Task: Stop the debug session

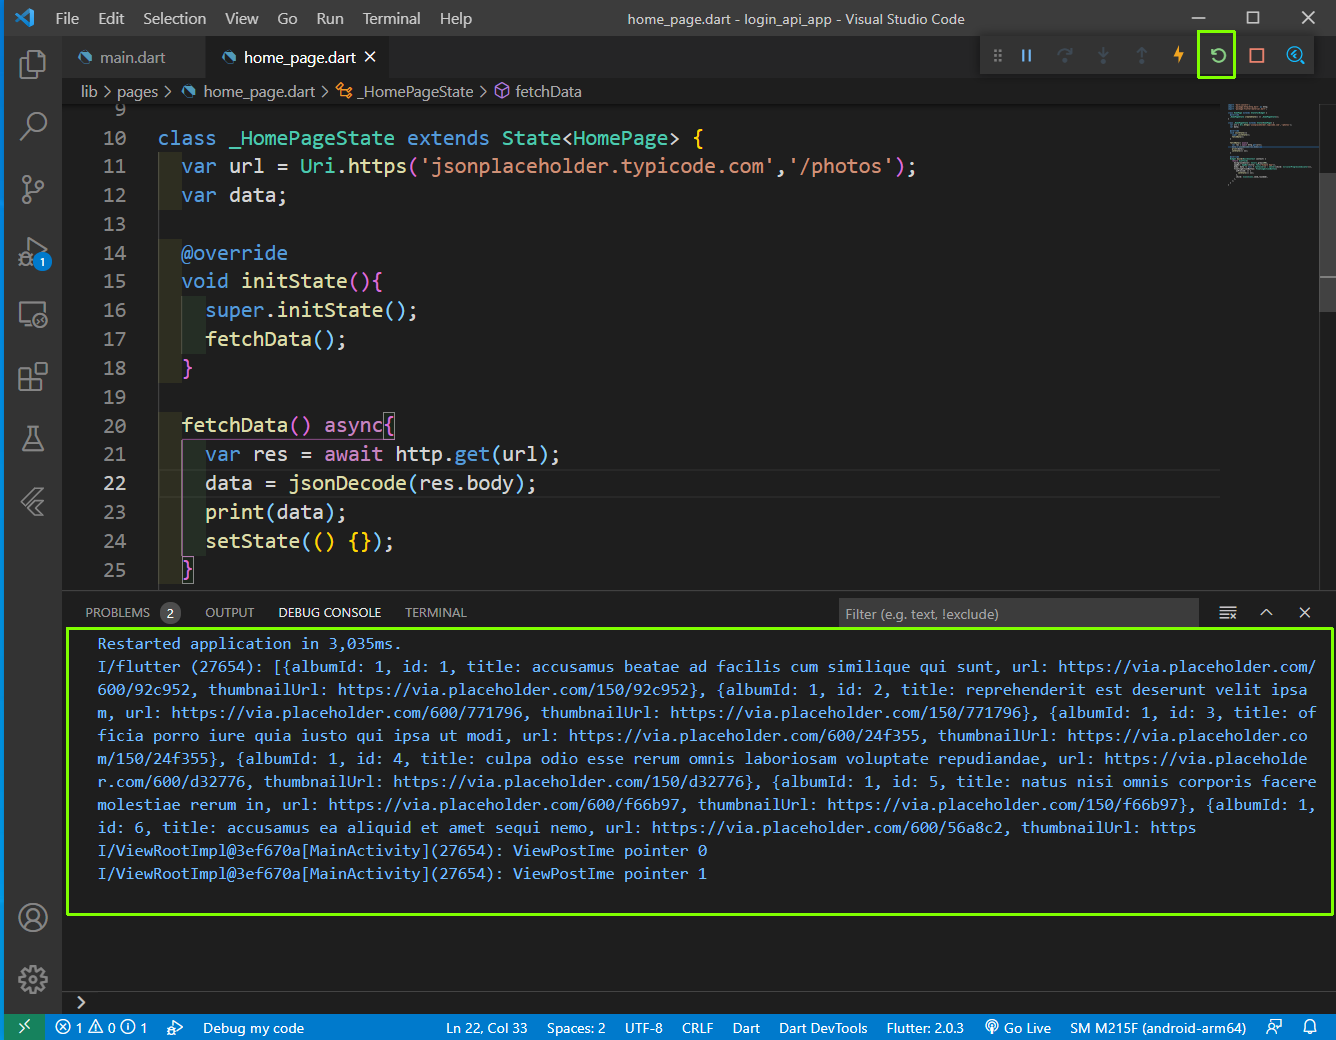Action: pyautogui.click(x=1257, y=56)
